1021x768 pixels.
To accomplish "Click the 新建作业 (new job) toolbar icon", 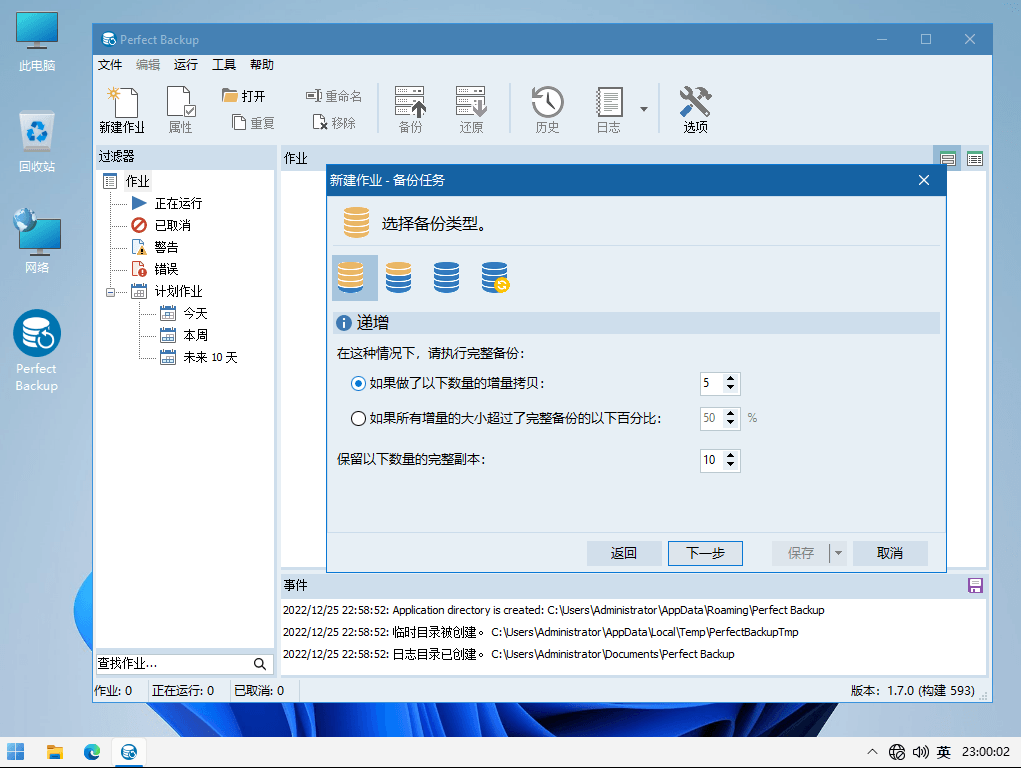I will pyautogui.click(x=122, y=109).
